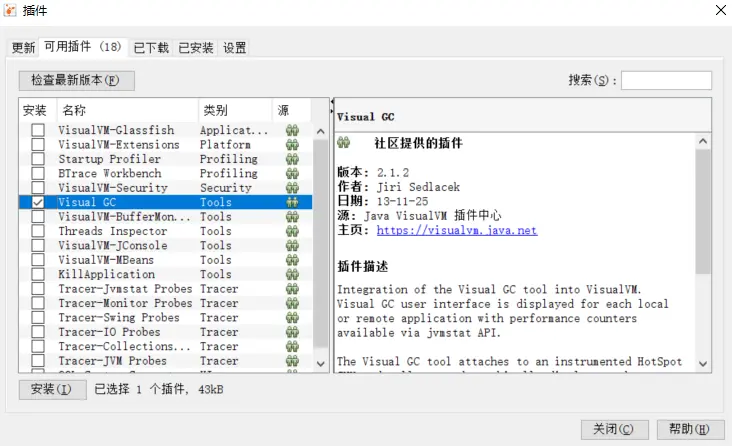732x446 pixels.
Task: Tick the VisualVM-JConsole install checkbox
Action: coord(38,246)
